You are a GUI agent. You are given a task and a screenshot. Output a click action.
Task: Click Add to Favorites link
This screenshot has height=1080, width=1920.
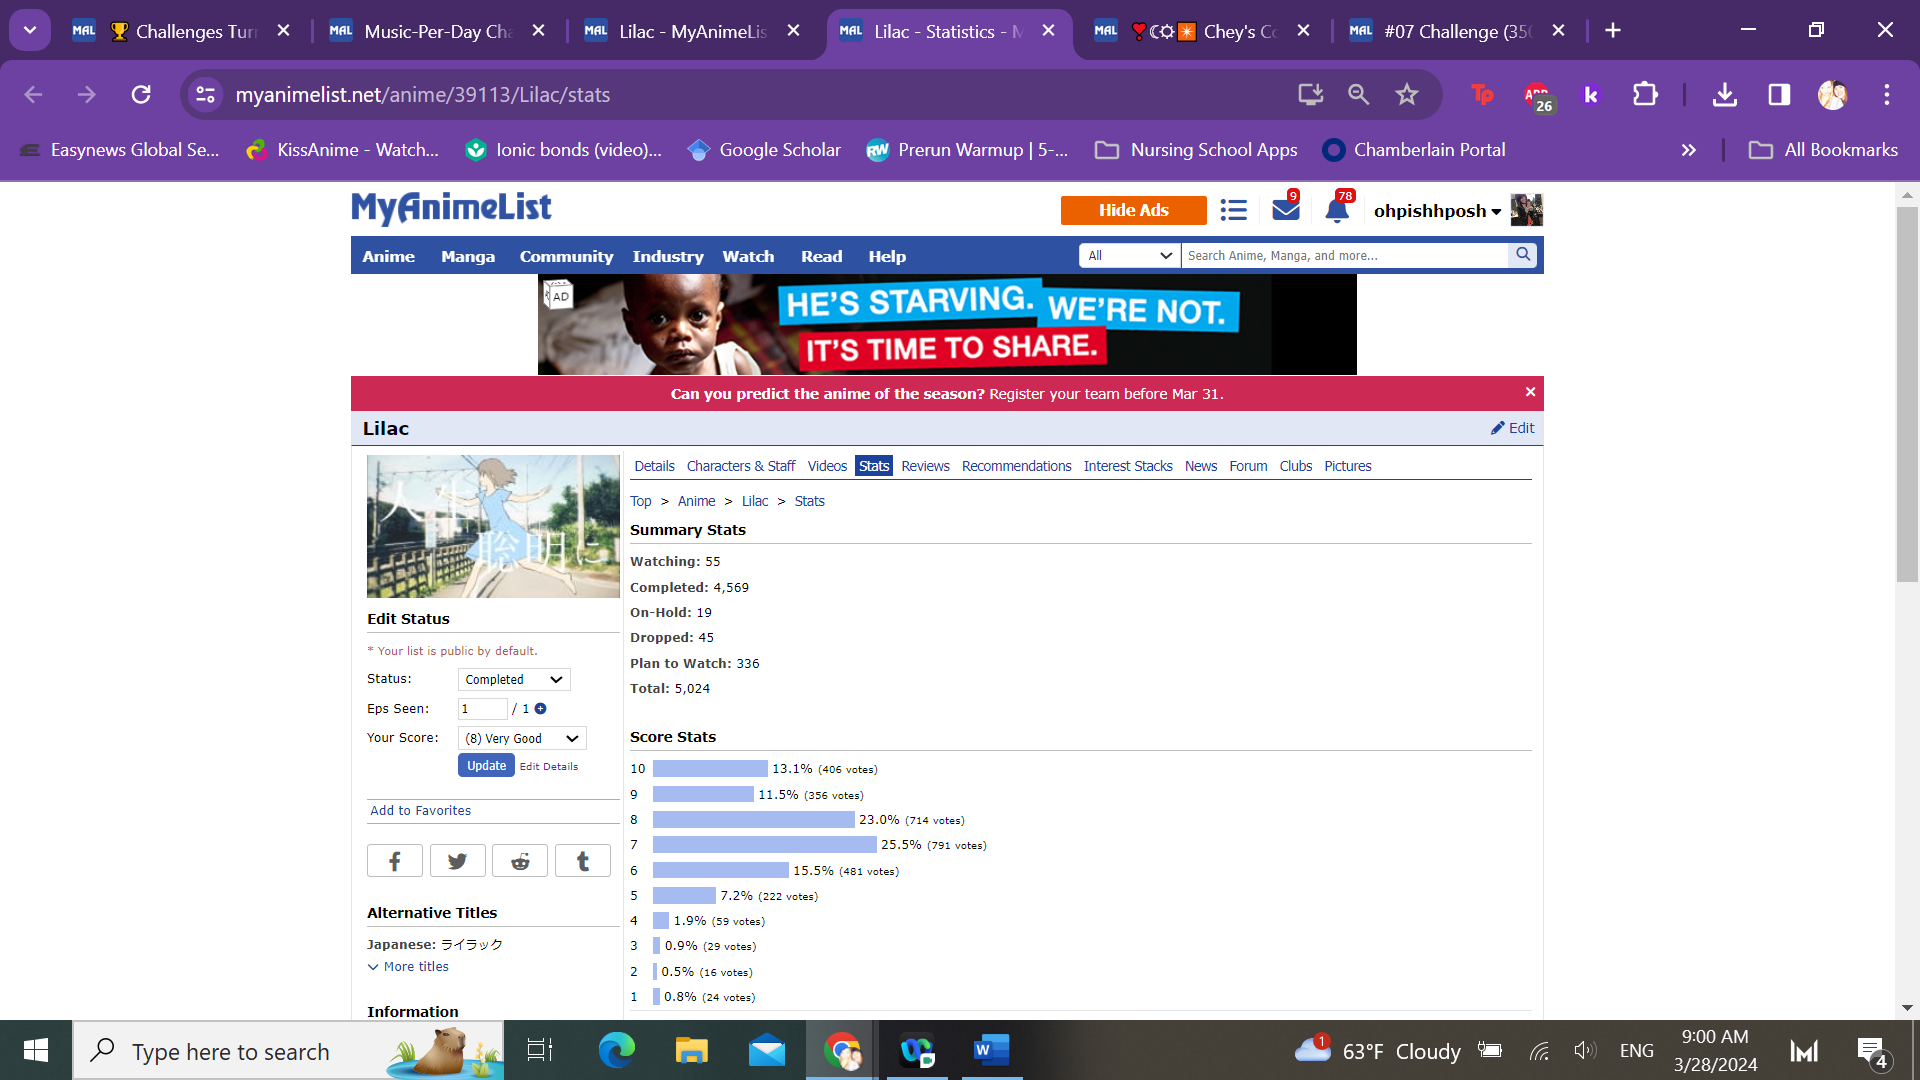(420, 811)
